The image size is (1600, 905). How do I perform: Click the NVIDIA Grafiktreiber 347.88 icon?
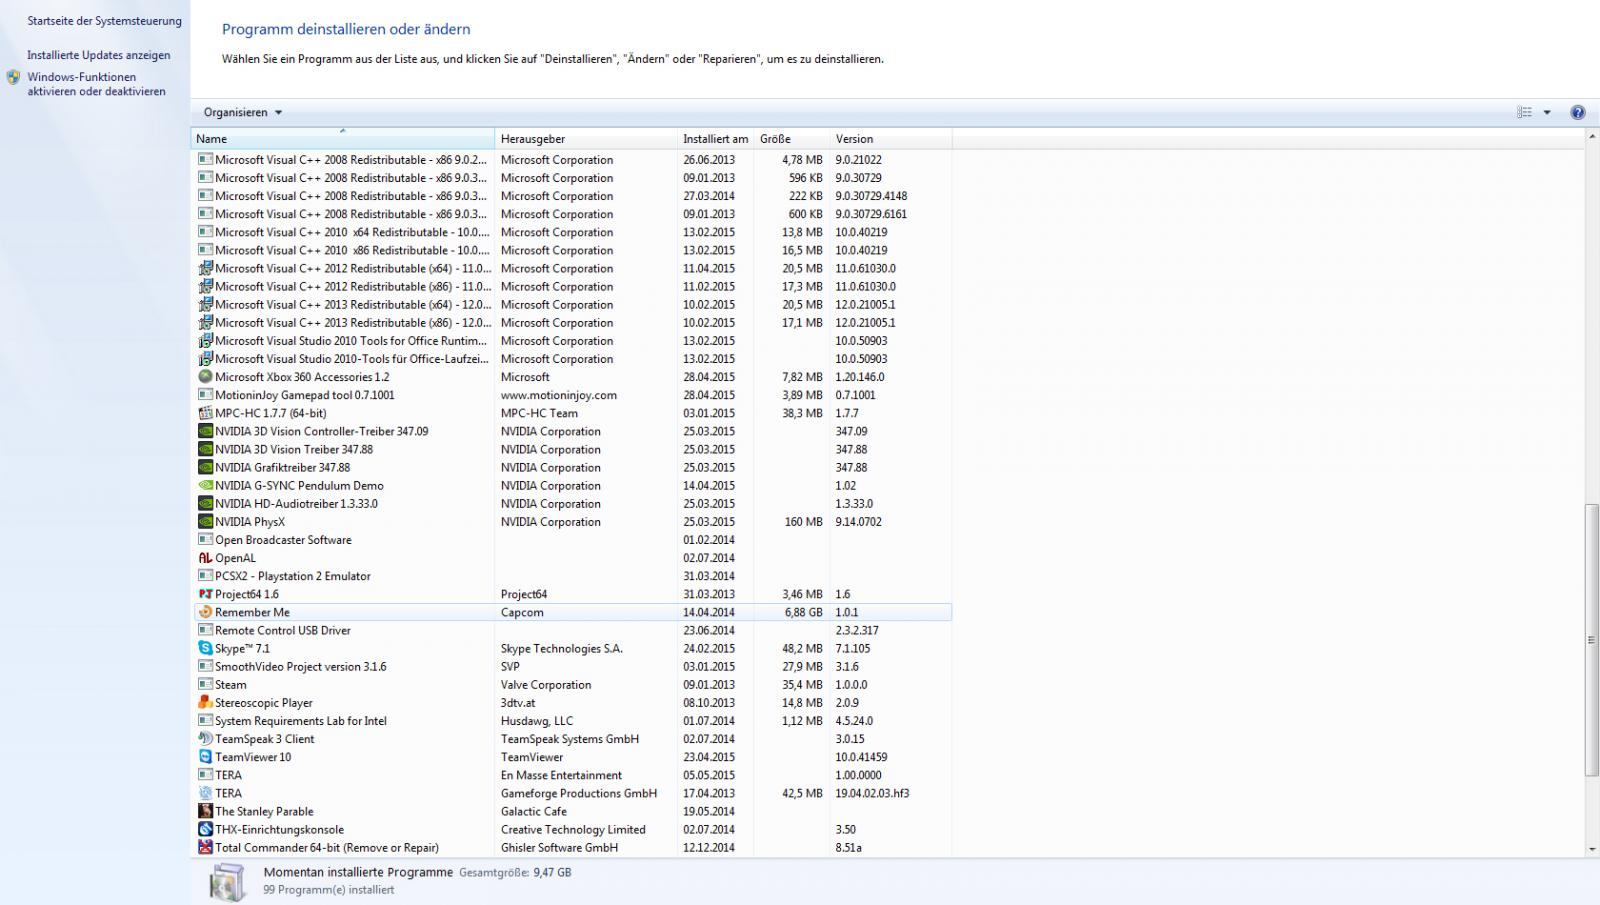point(205,468)
